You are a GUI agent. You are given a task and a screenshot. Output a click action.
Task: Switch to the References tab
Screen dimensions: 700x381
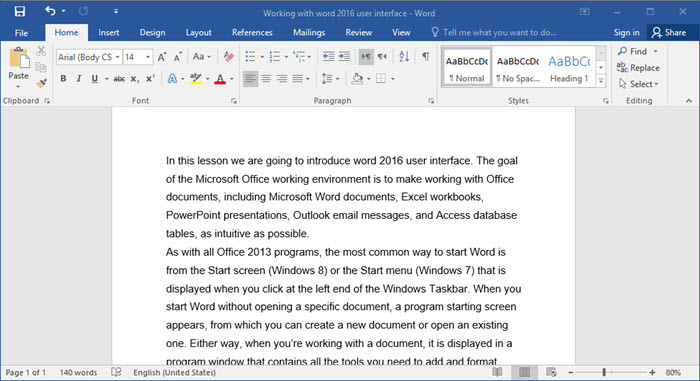(x=252, y=33)
